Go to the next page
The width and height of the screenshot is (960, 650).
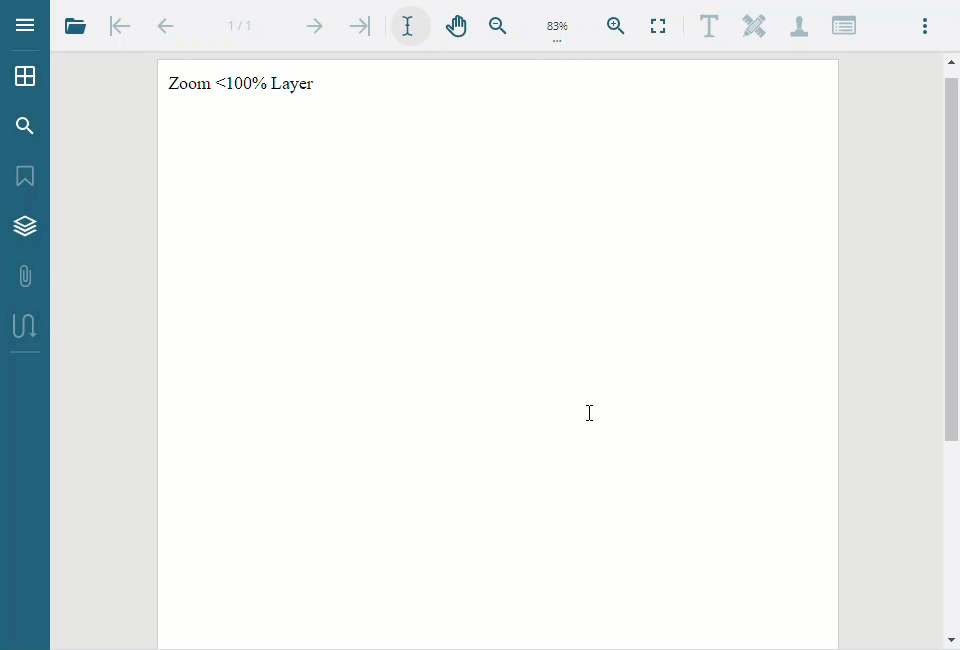(314, 26)
